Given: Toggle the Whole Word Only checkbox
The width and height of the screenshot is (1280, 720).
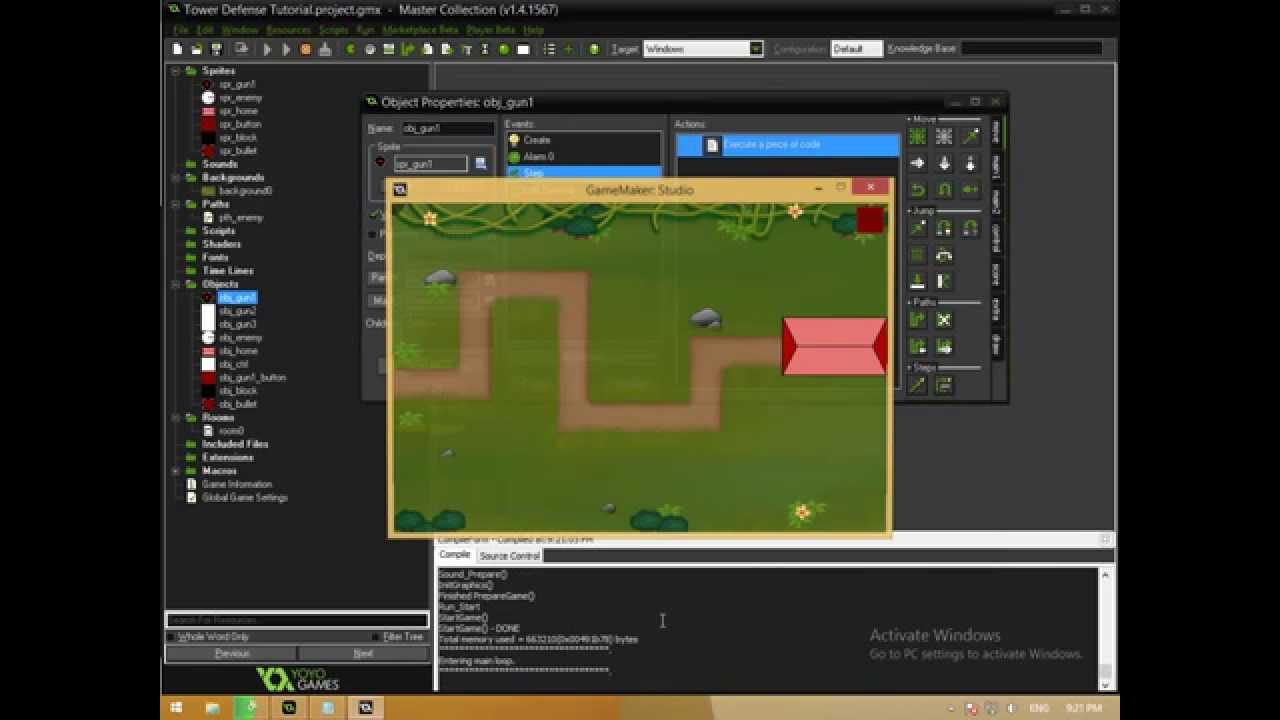Looking at the screenshot, I should click(171, 636).
